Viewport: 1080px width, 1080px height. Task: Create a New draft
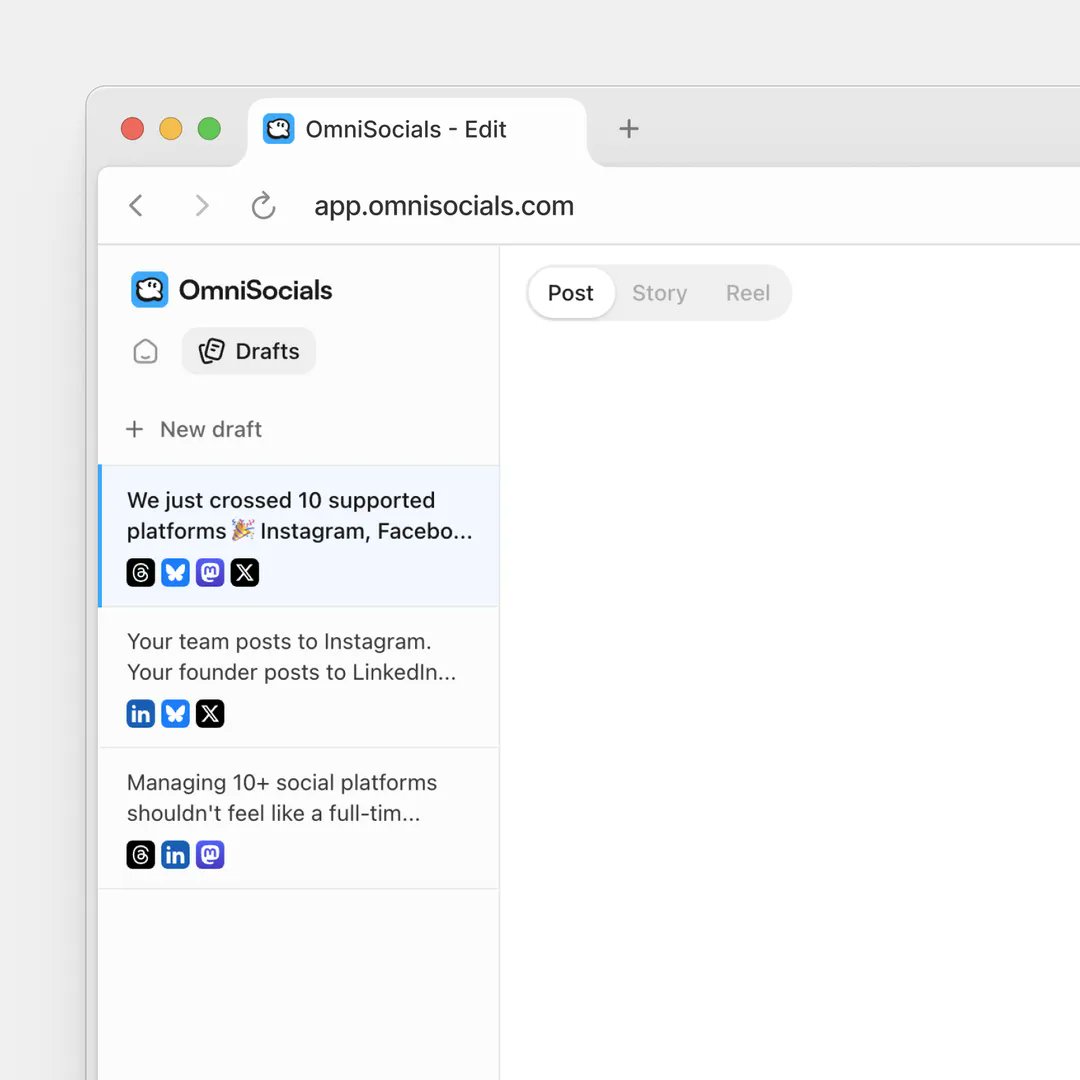pos(194,429)
